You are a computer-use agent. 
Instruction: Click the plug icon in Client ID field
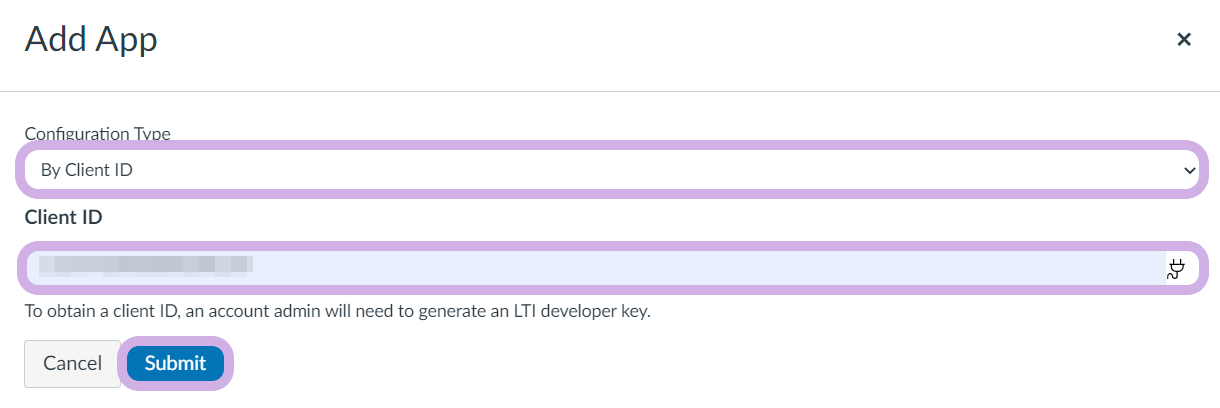1176,267
